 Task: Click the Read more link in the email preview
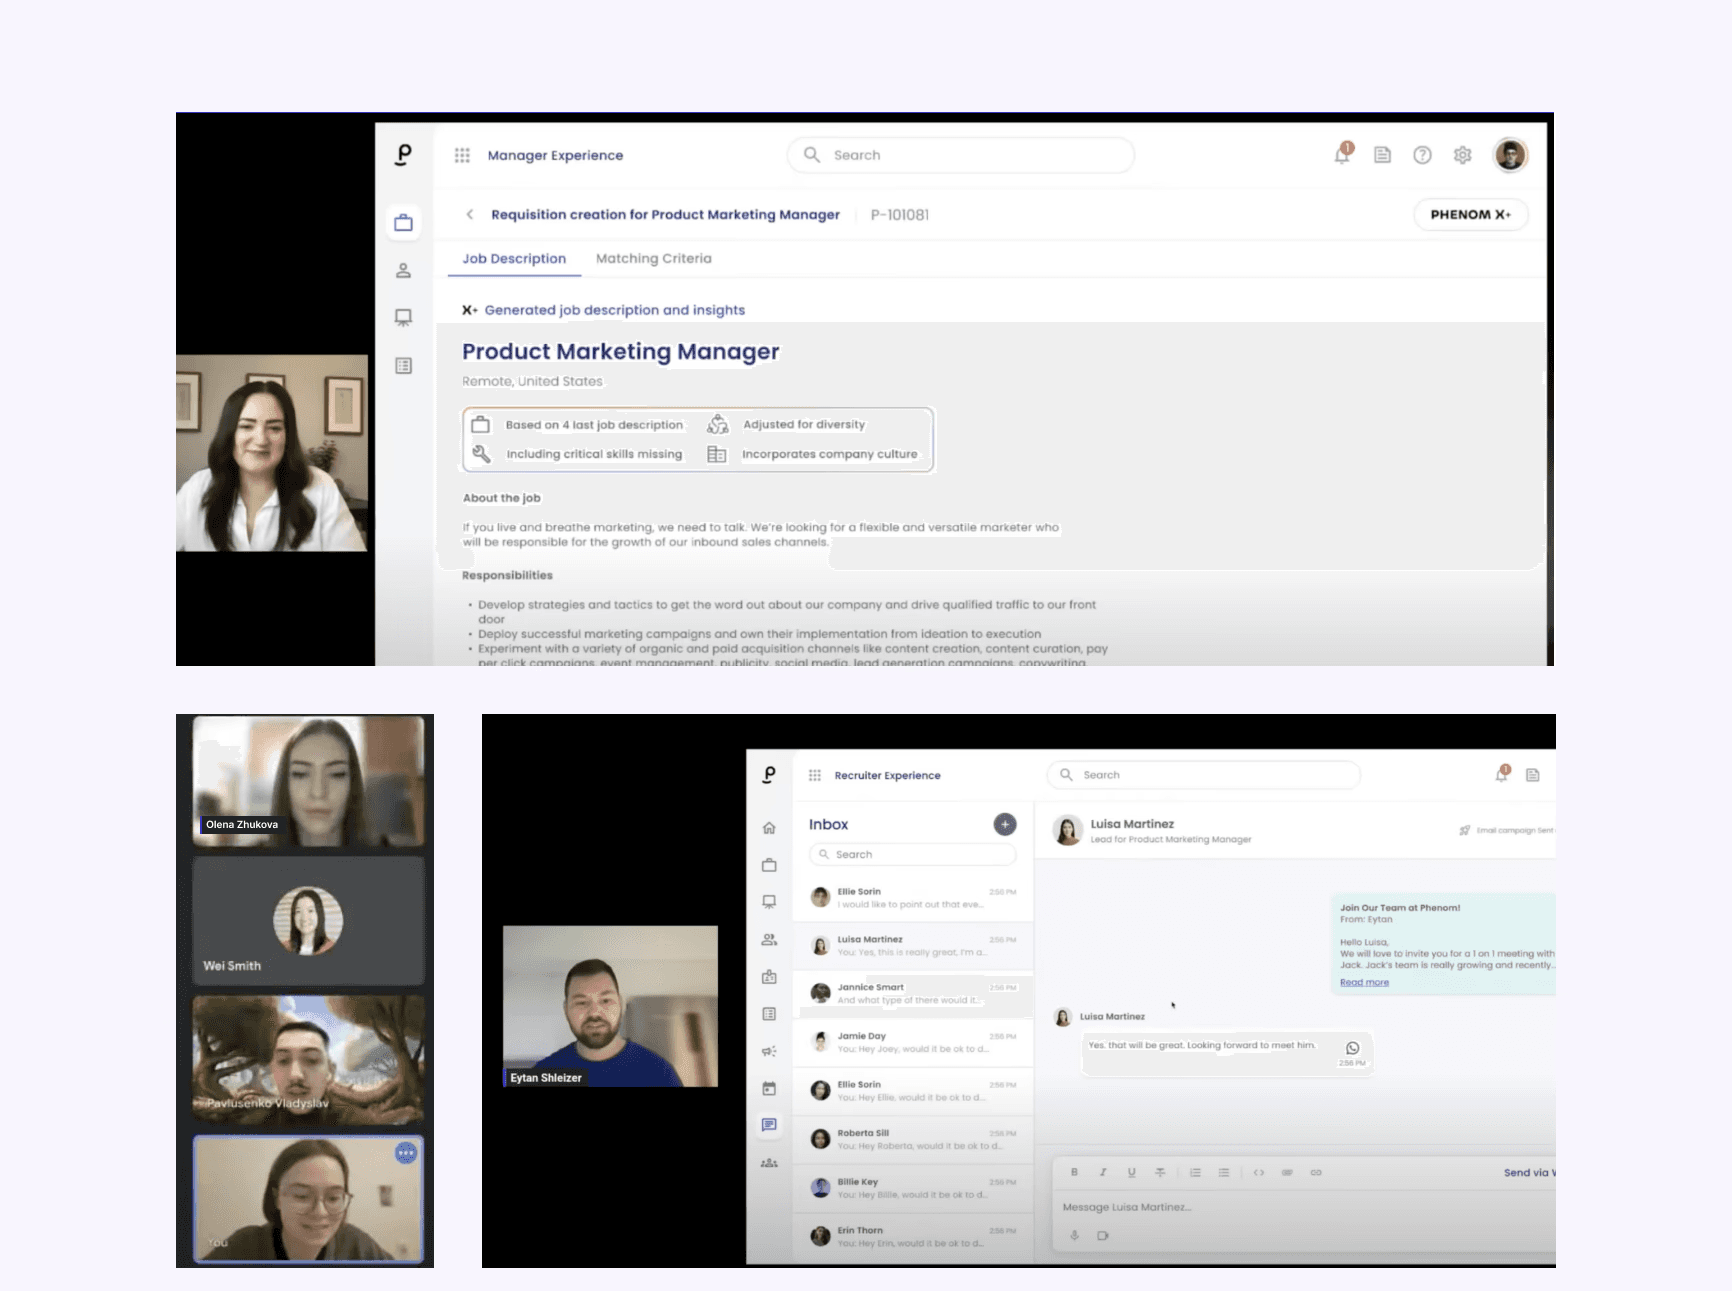point(1364,982)
